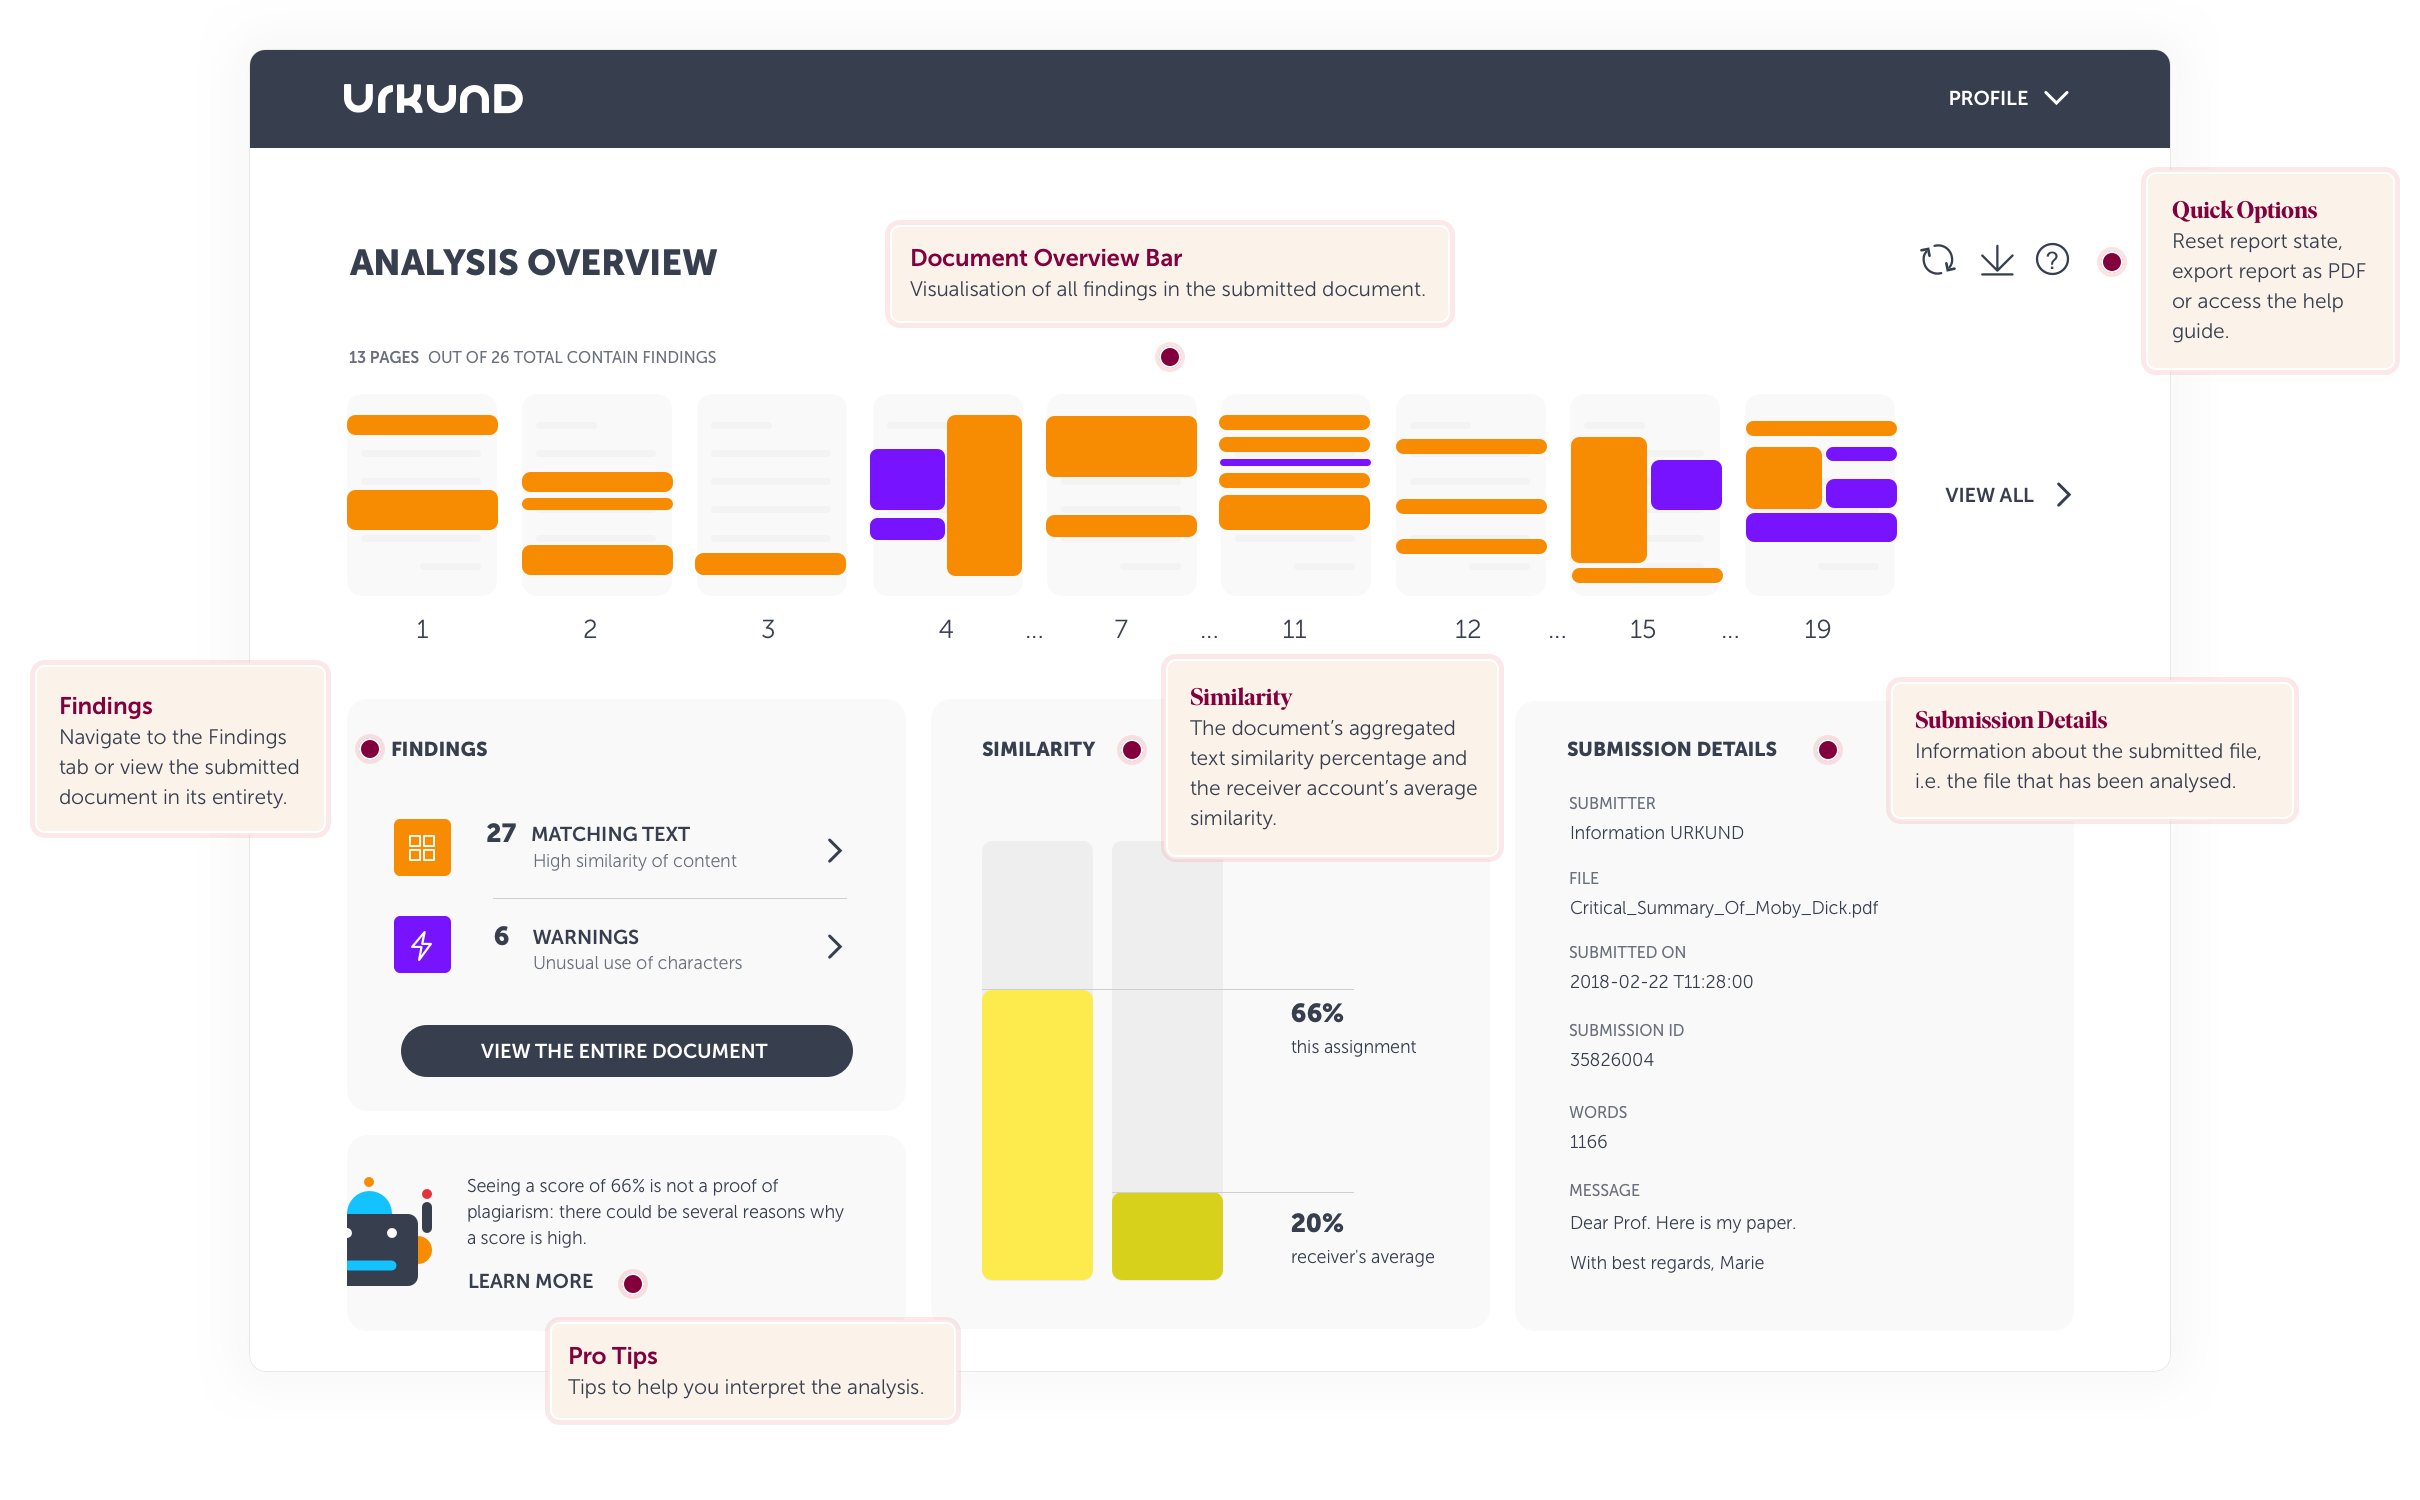
Task: Click the hotspot dot next to Similarity heading
Action: pos(1132,750)
